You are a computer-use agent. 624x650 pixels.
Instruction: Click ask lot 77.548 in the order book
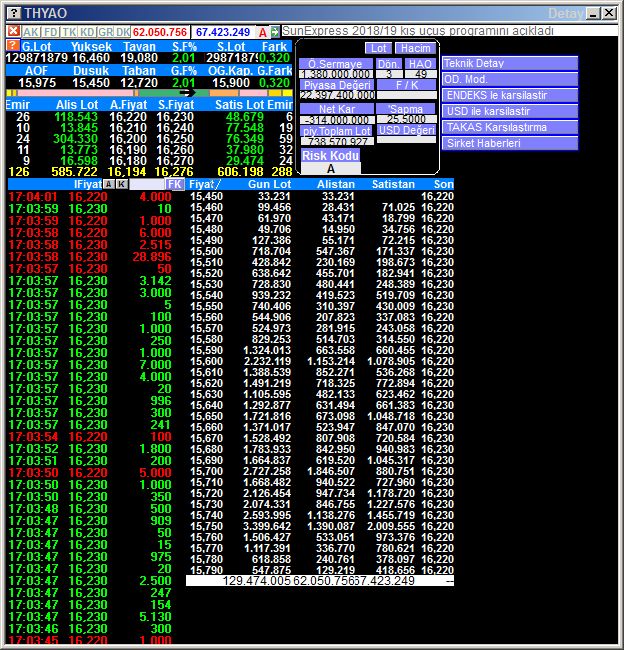[x=245, y=128]
